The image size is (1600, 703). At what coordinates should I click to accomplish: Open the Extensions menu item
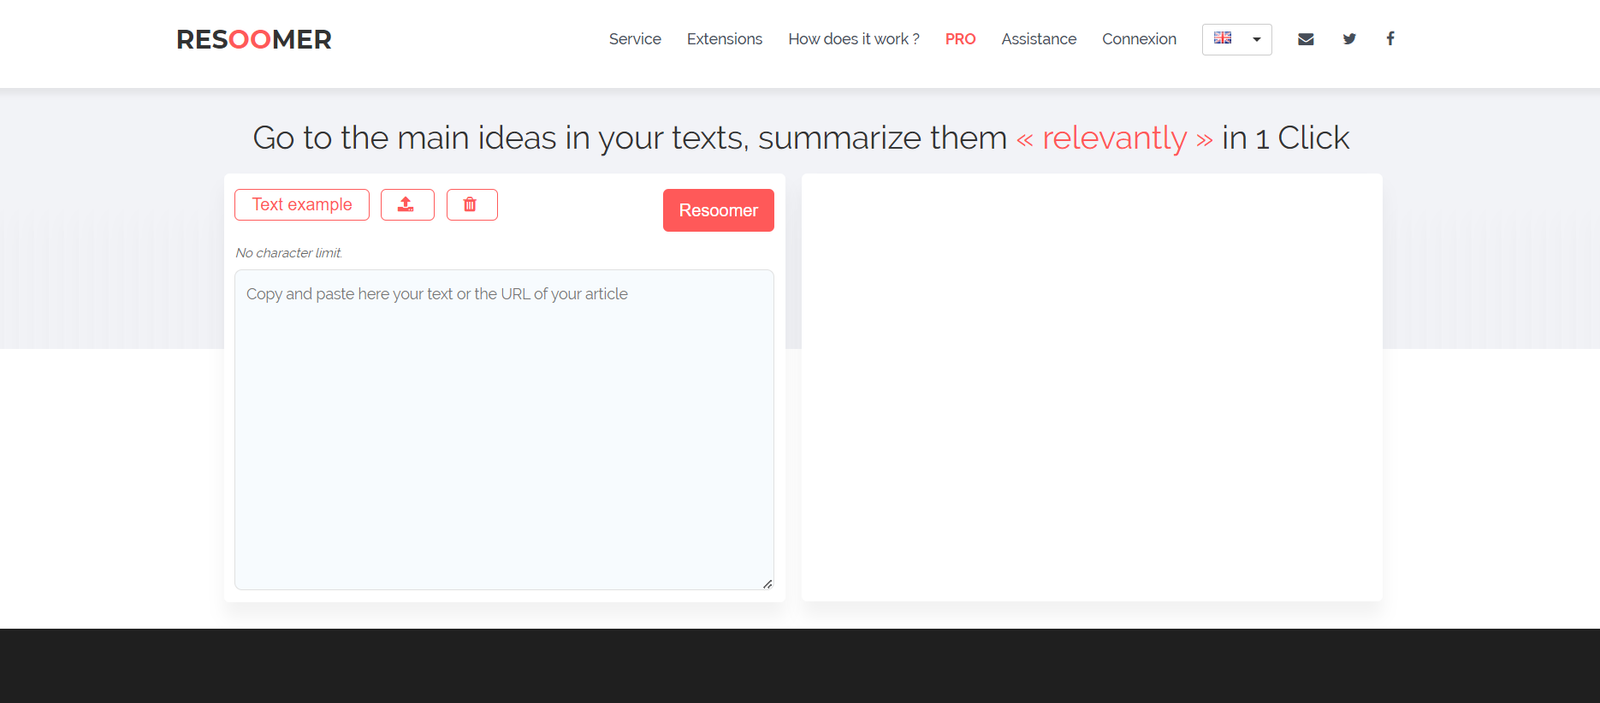[x=724, y=39]
